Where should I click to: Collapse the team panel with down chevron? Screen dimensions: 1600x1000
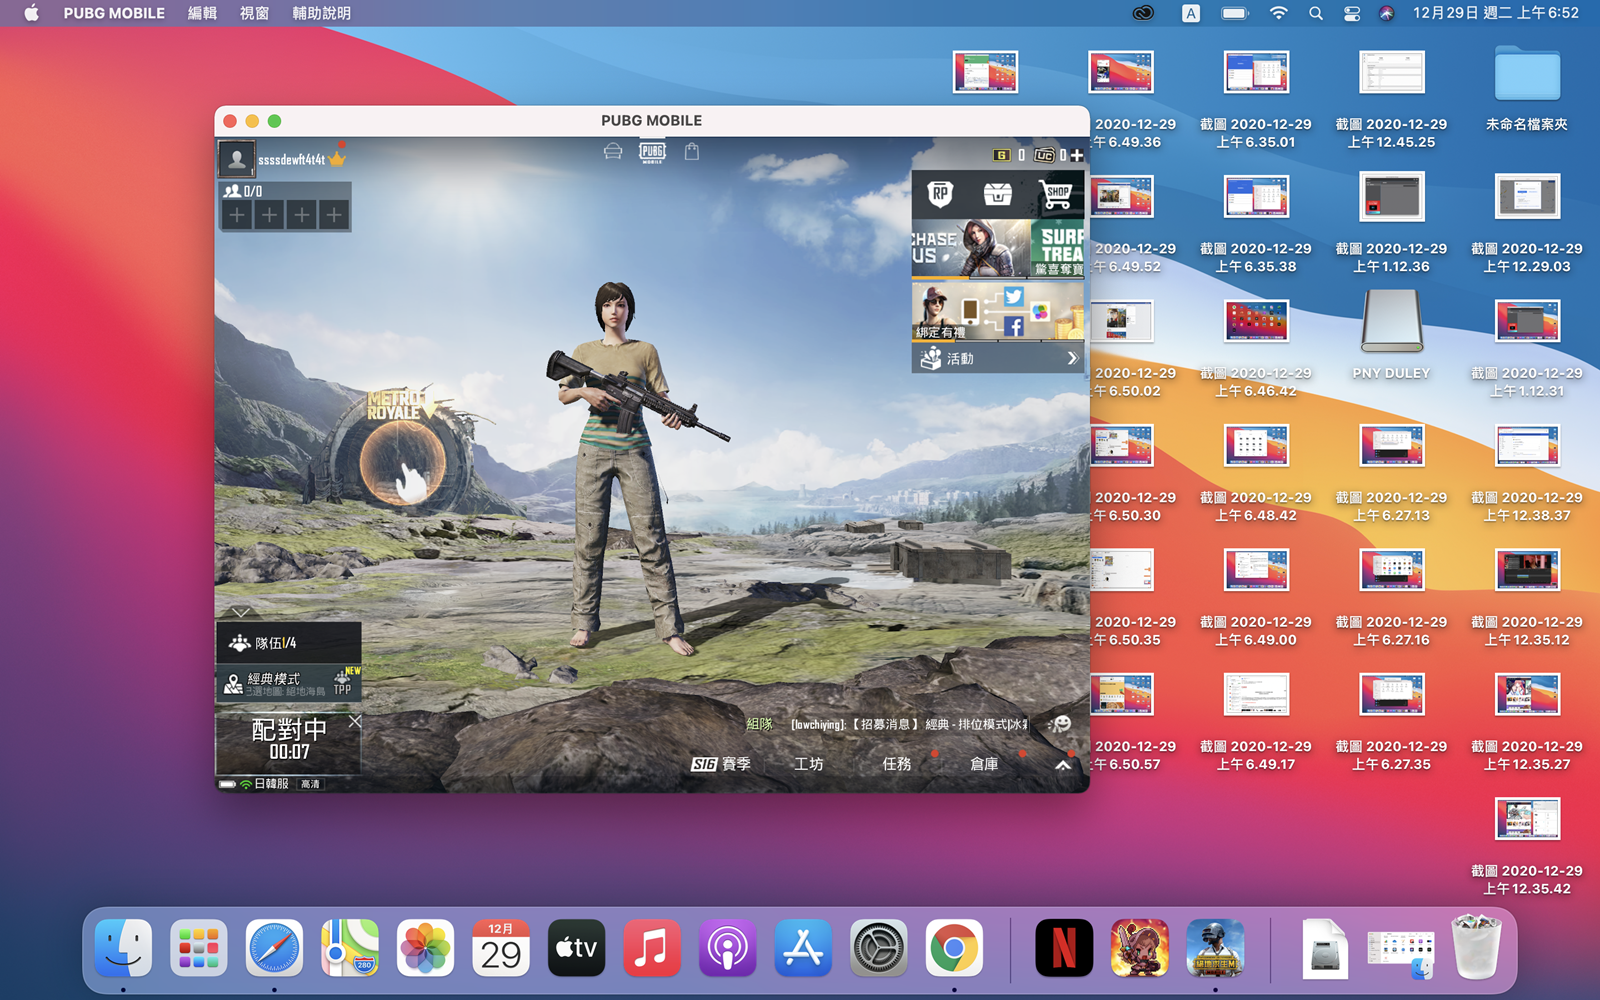[x=241, y=612]
